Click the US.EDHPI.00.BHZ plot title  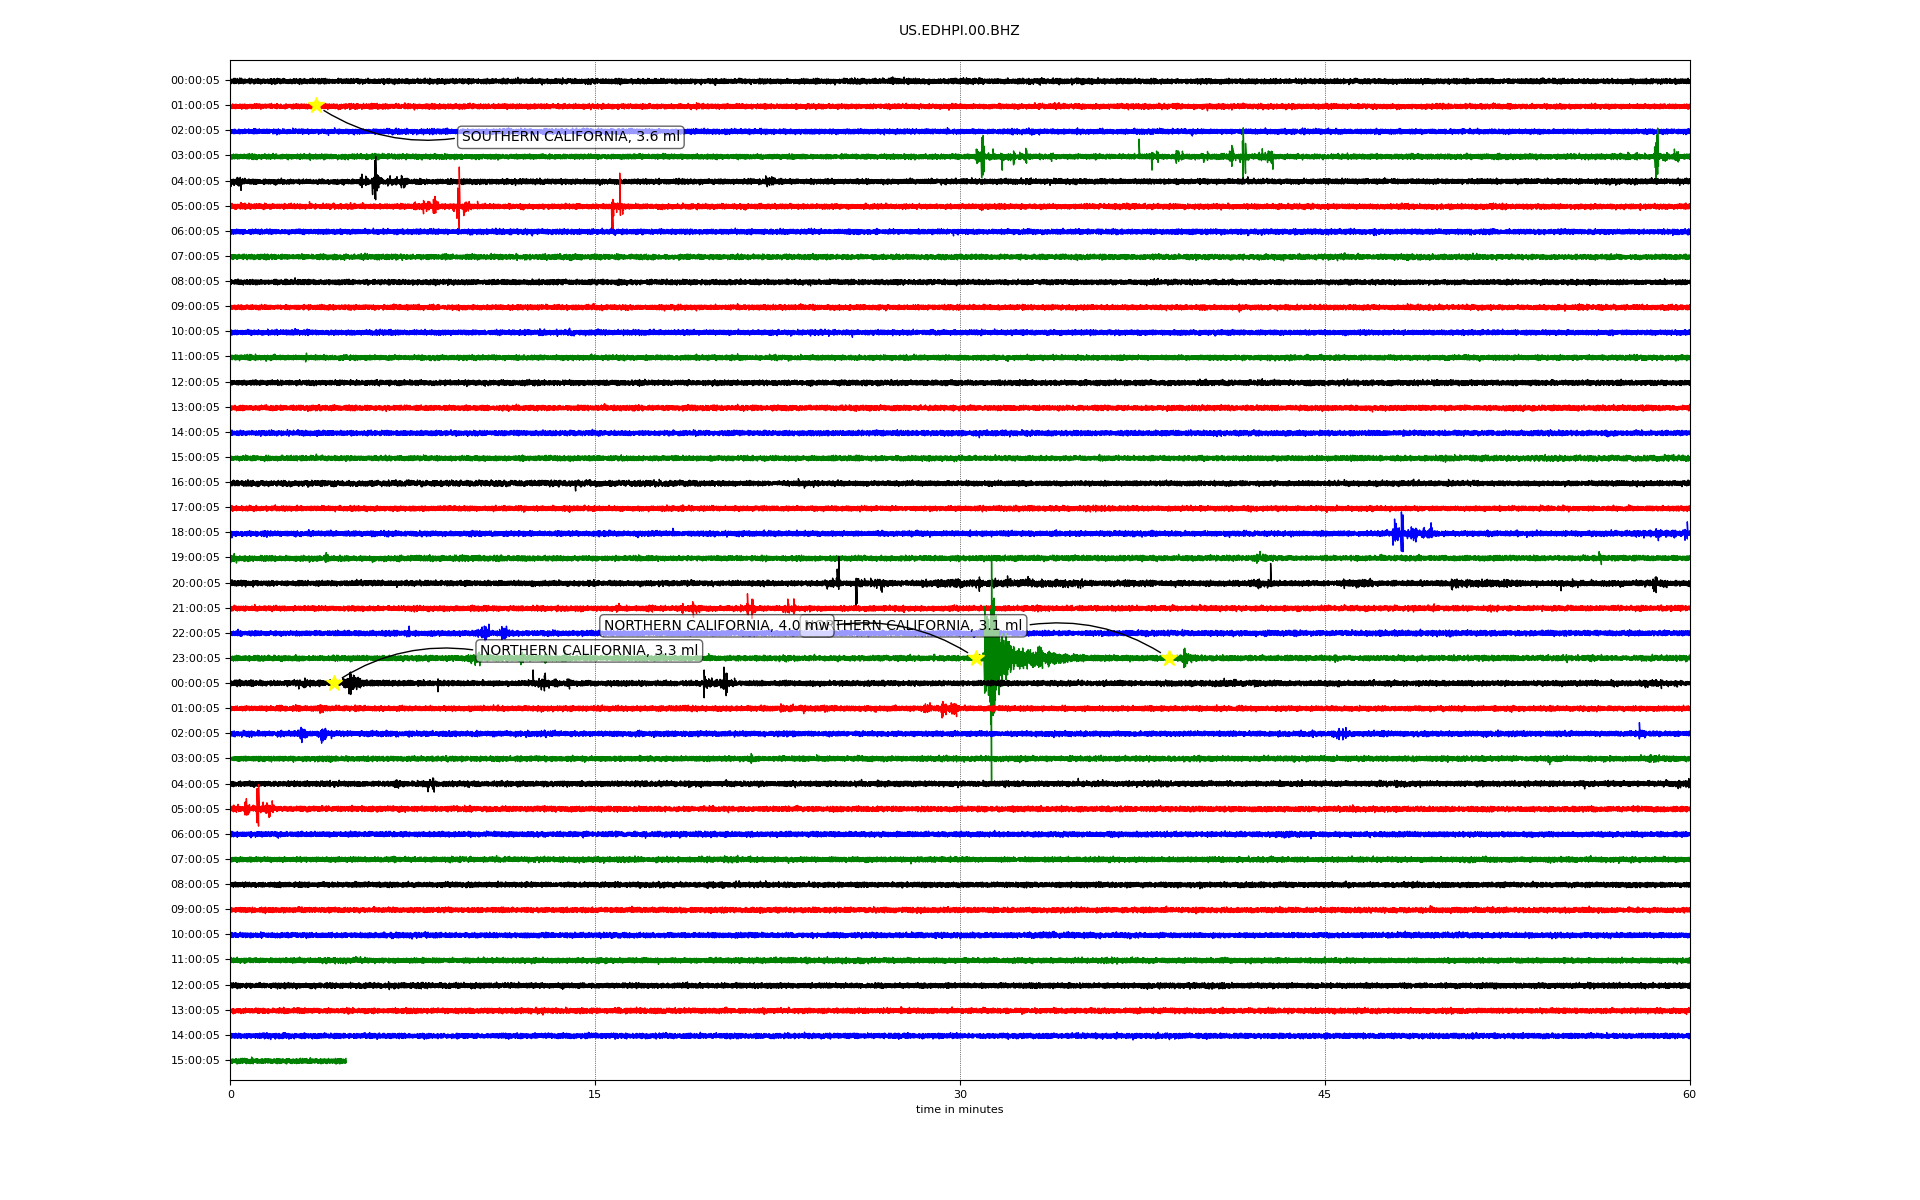pyautogui.click(x=958, y=31)
